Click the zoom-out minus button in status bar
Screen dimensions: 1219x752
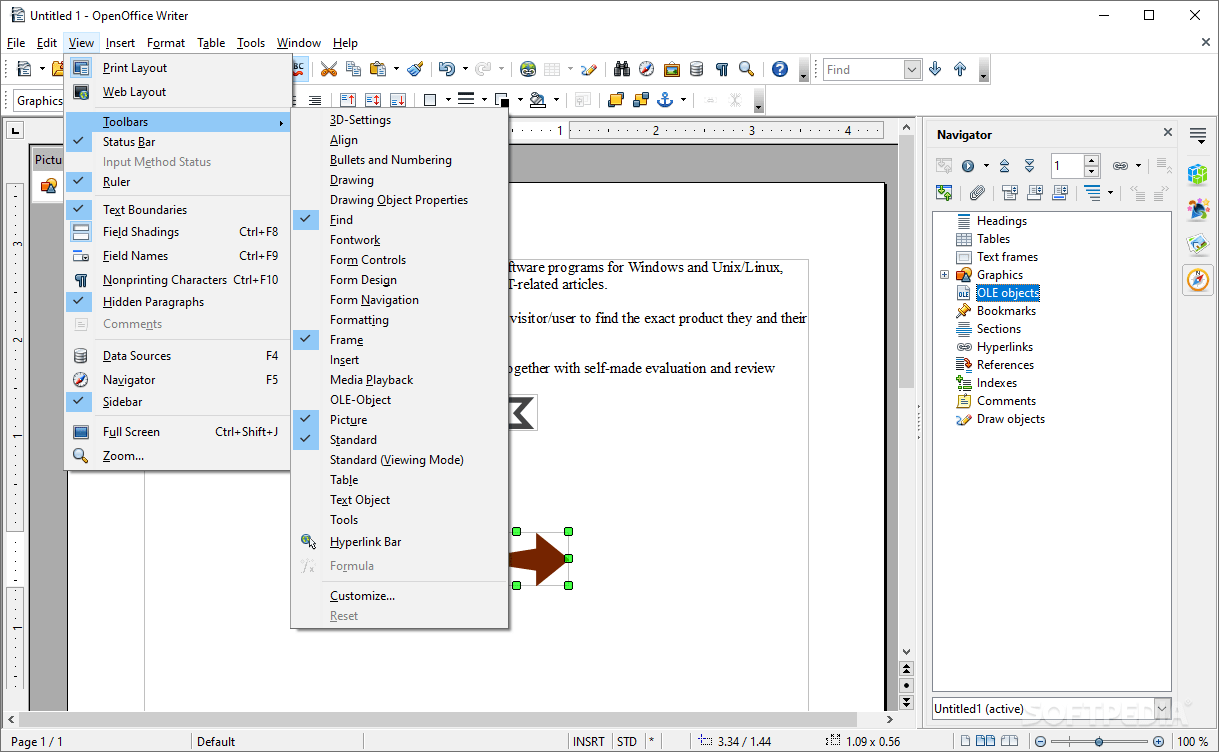(x=1041, y=742)
